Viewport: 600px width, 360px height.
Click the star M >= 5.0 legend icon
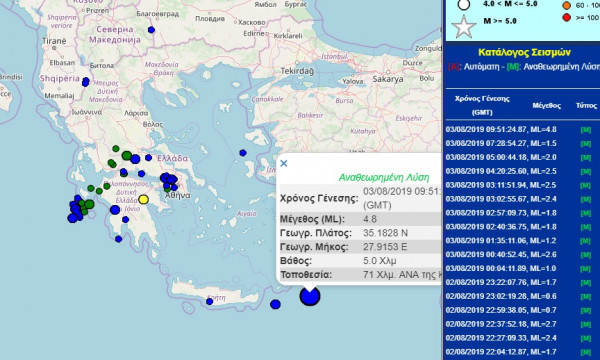click(463, 26)
